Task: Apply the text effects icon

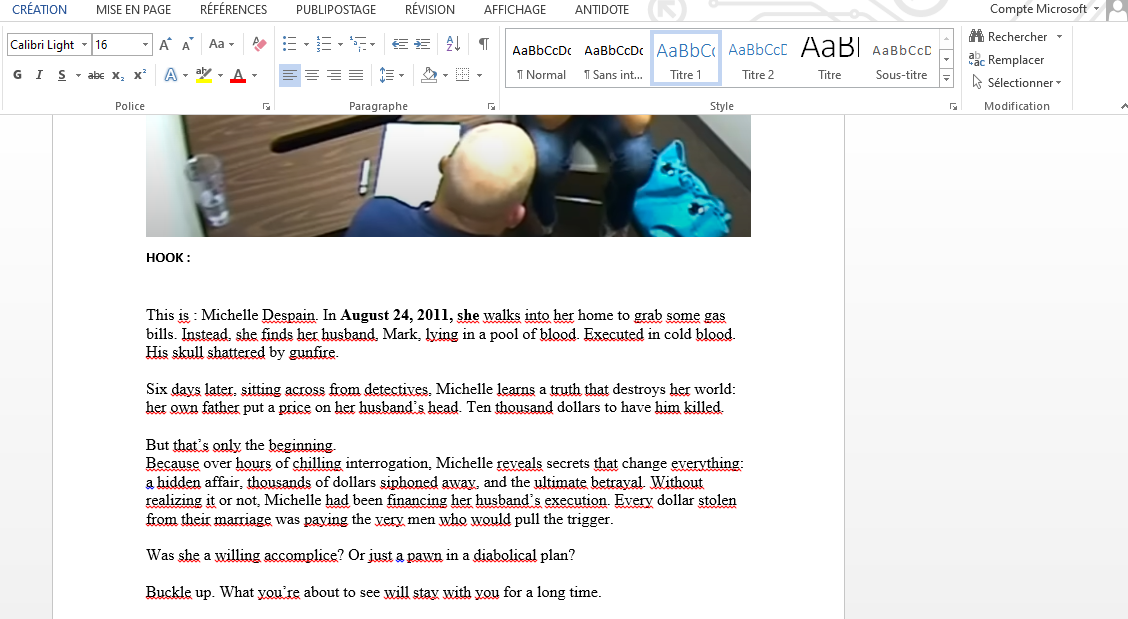Action: click(170, 75)
